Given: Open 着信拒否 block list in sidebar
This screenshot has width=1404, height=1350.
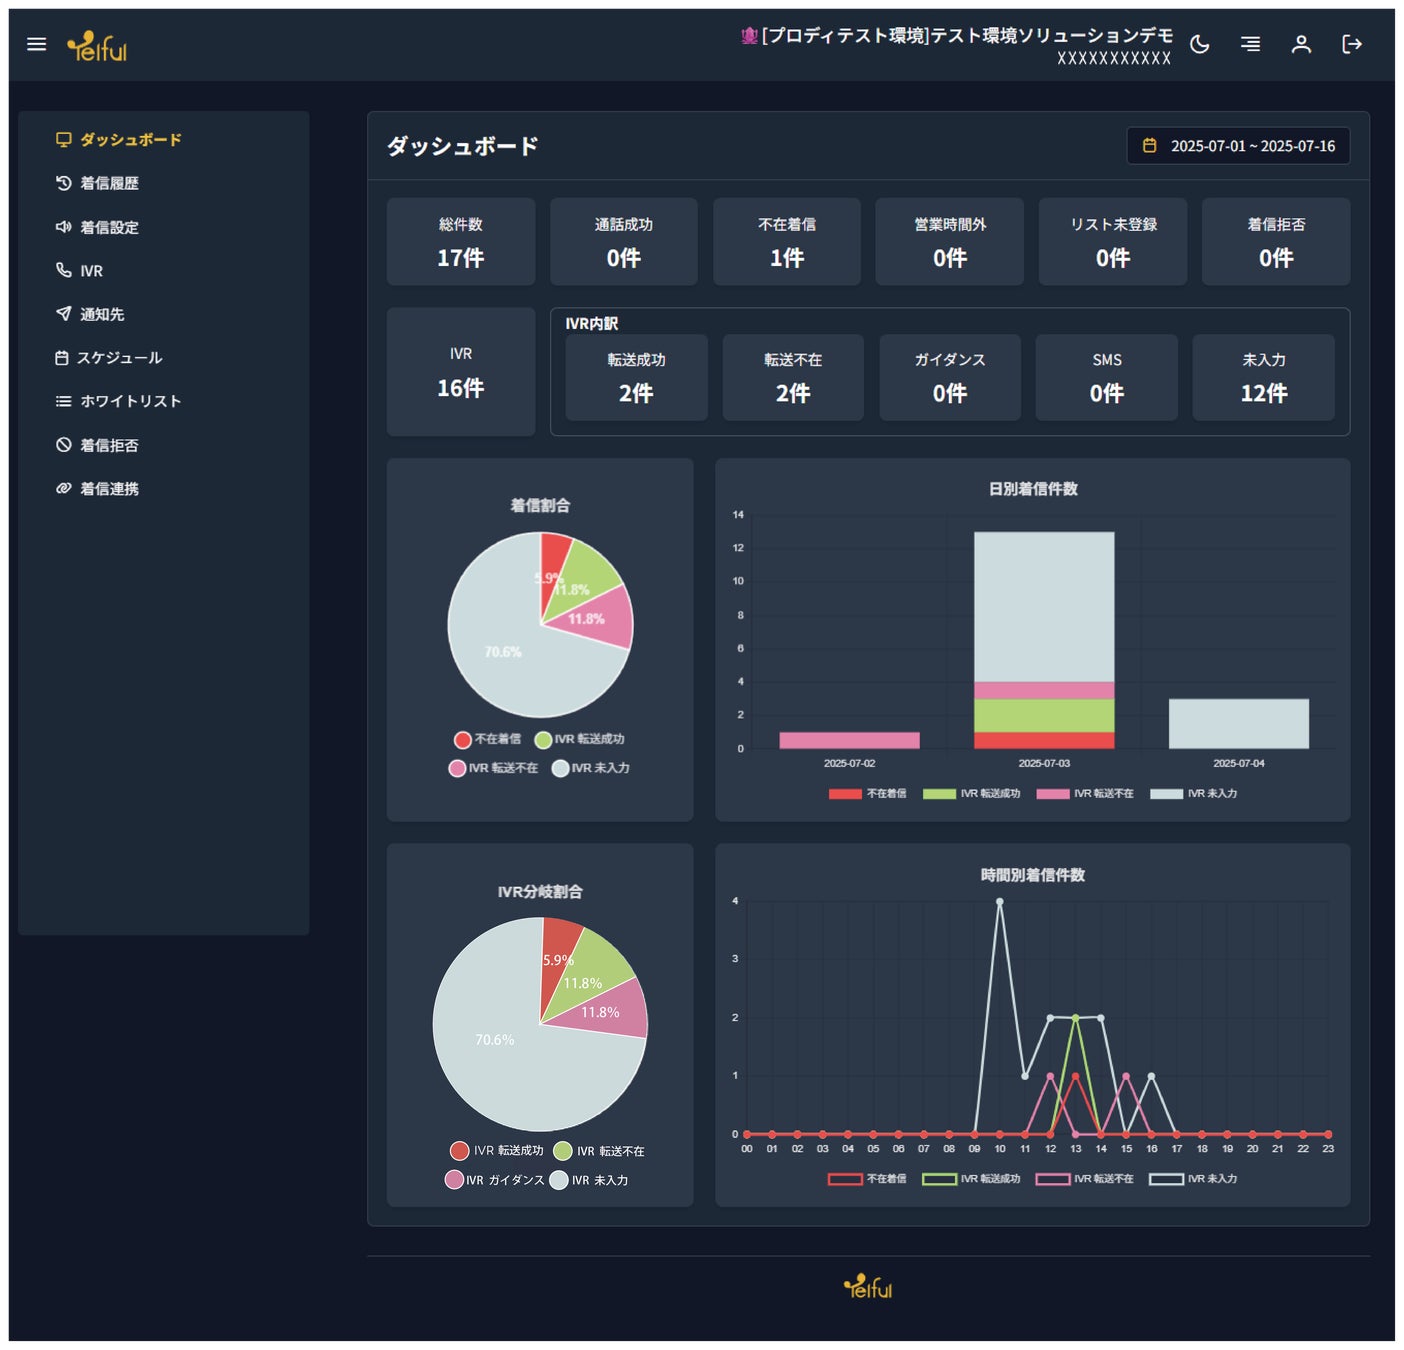Looking at the screenshot, I should [97, 445].
